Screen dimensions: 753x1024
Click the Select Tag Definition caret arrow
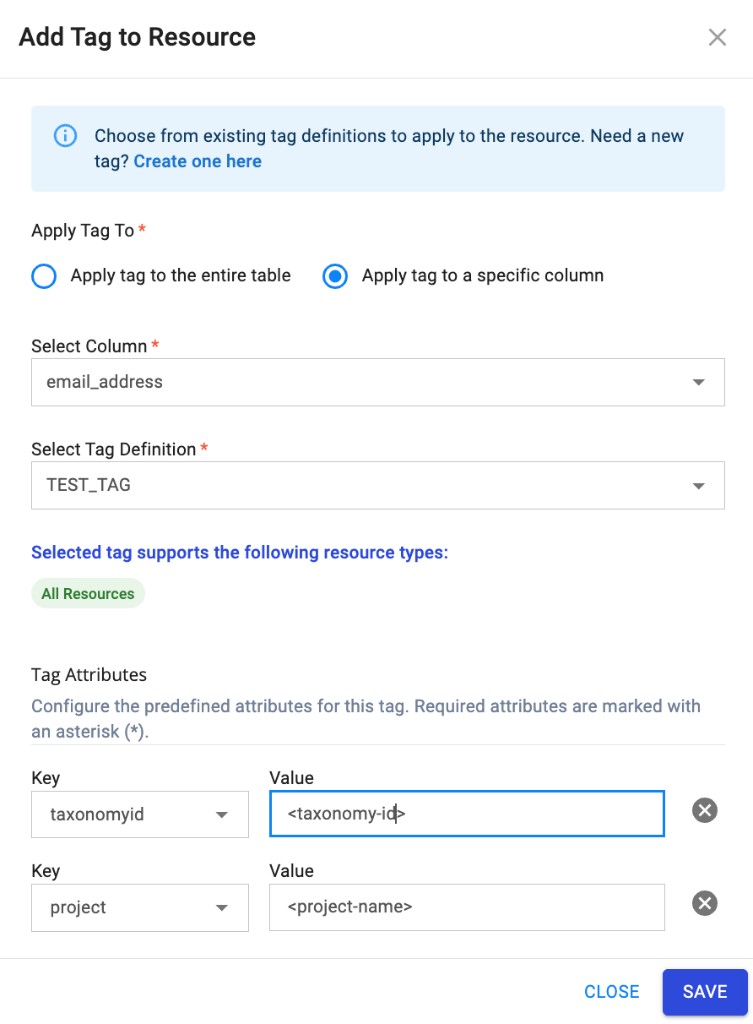click(x=700, y=485)
